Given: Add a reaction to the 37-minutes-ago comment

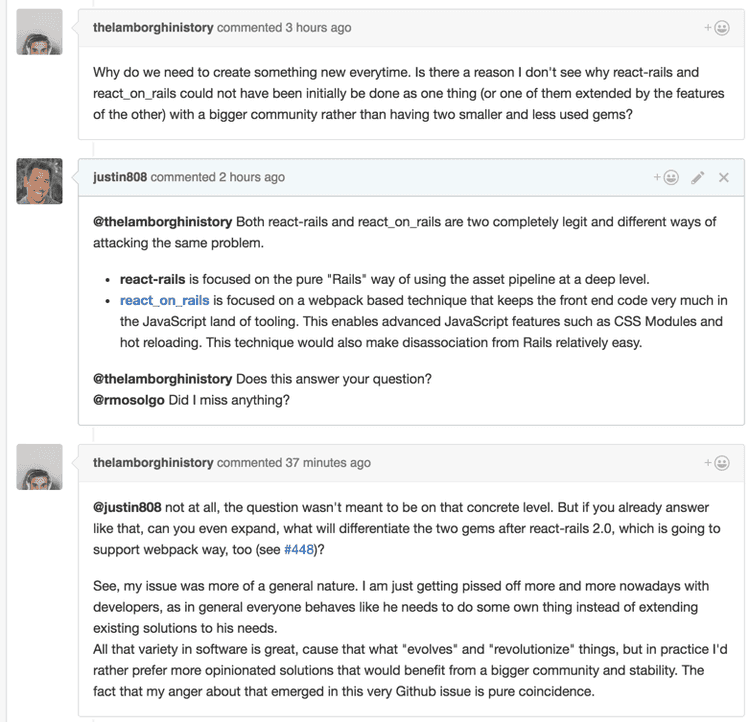Looking at the screenshot, I should coord(716,463).
